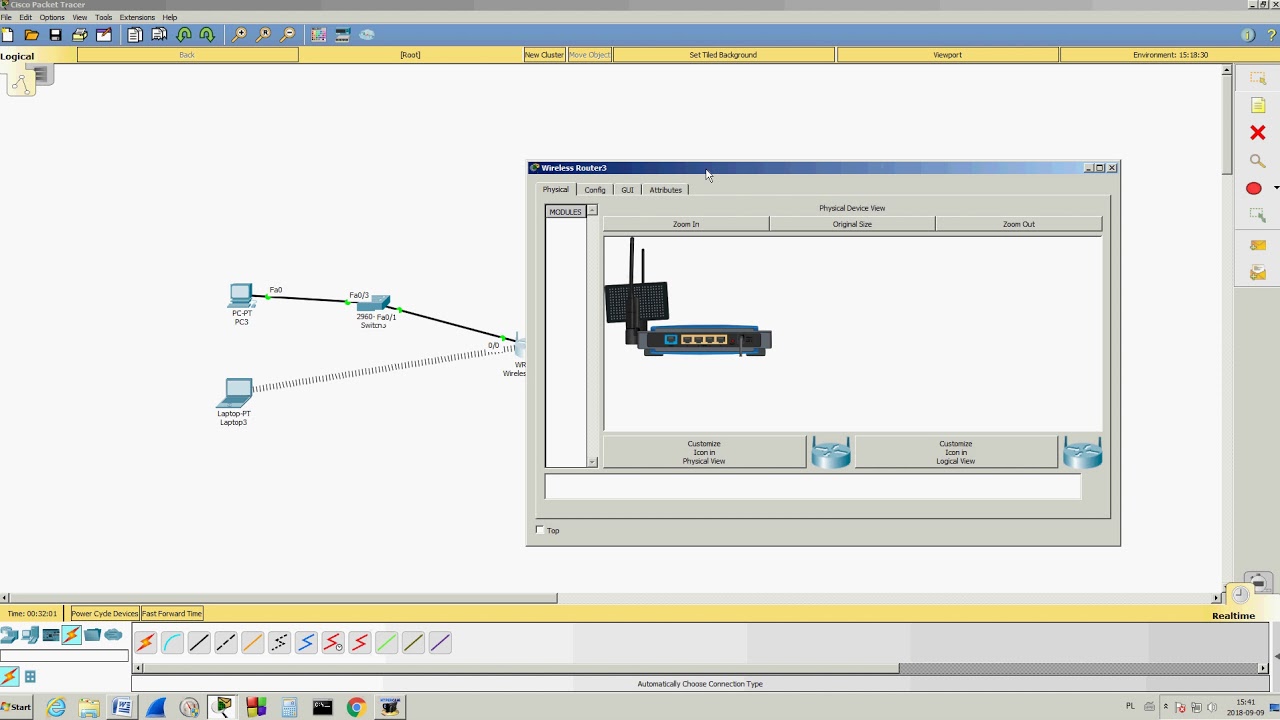Screen dimensions: 1280x720
Task: Zoom in with the plus magnifier
Action: [240, 35]
